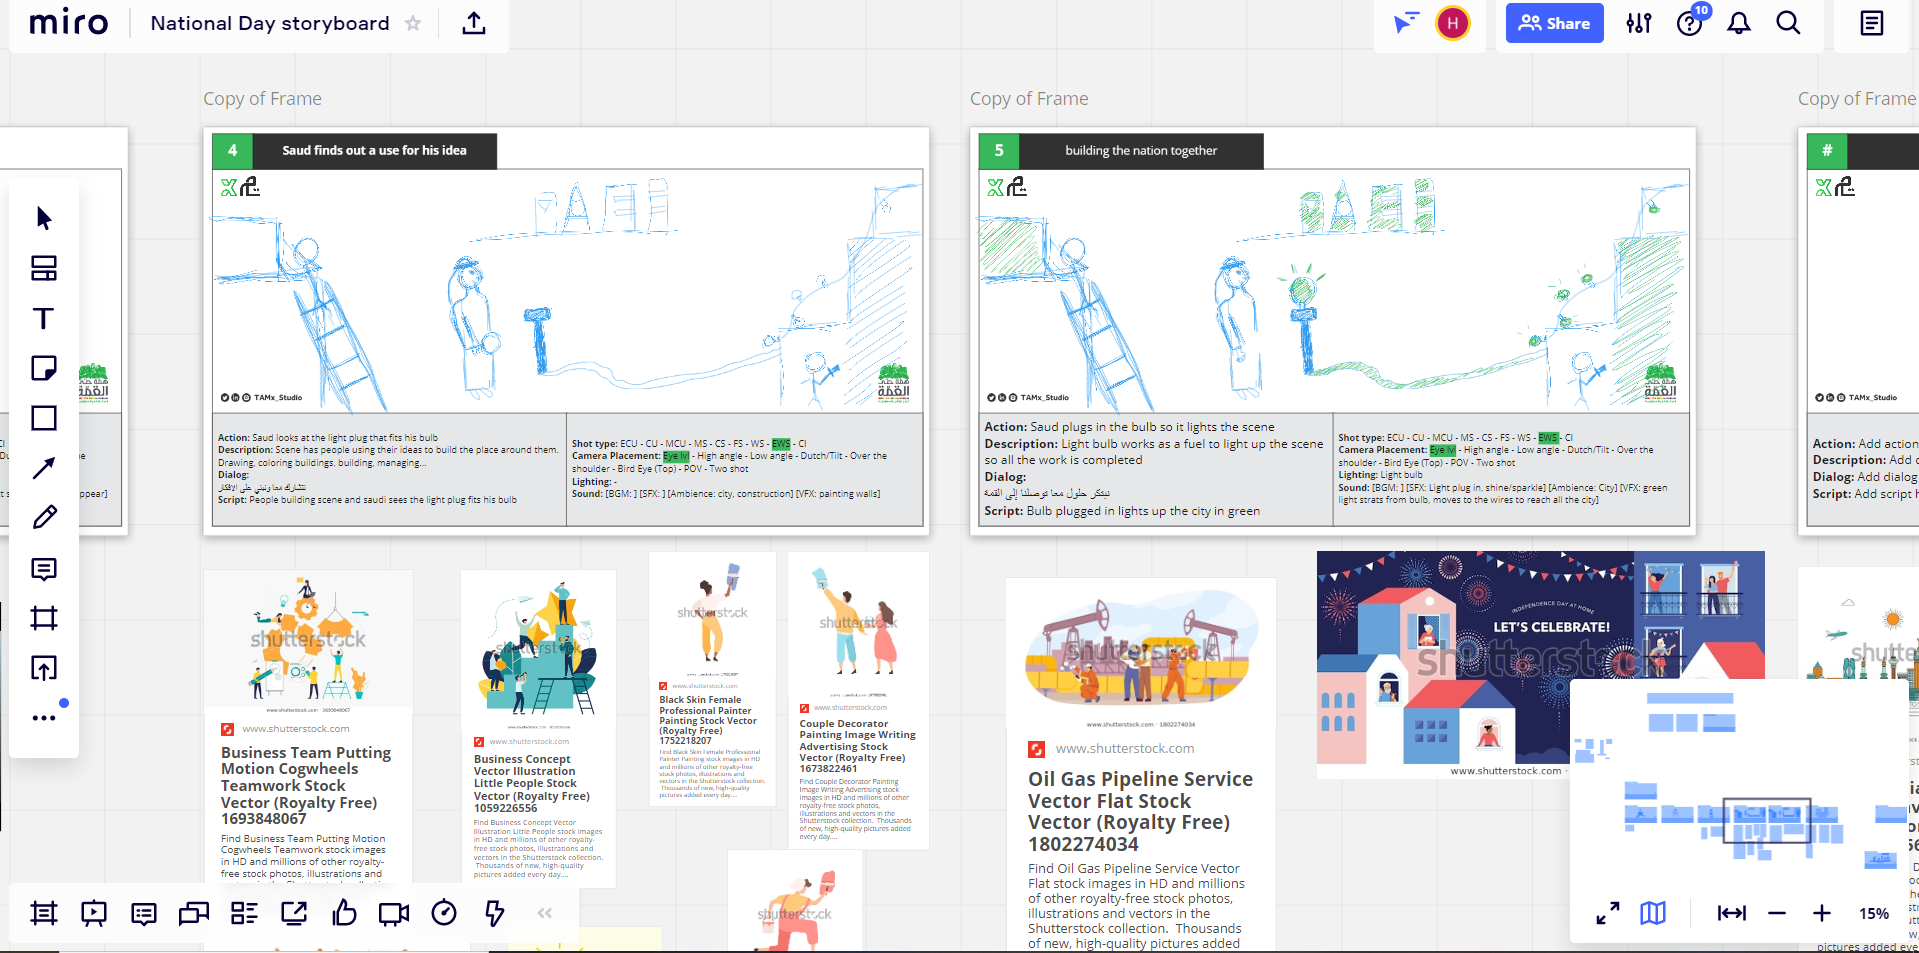The width and height of the screenshot is (1919, 953).
Task: Open the timer tool
Action: (x=444, y=912)
